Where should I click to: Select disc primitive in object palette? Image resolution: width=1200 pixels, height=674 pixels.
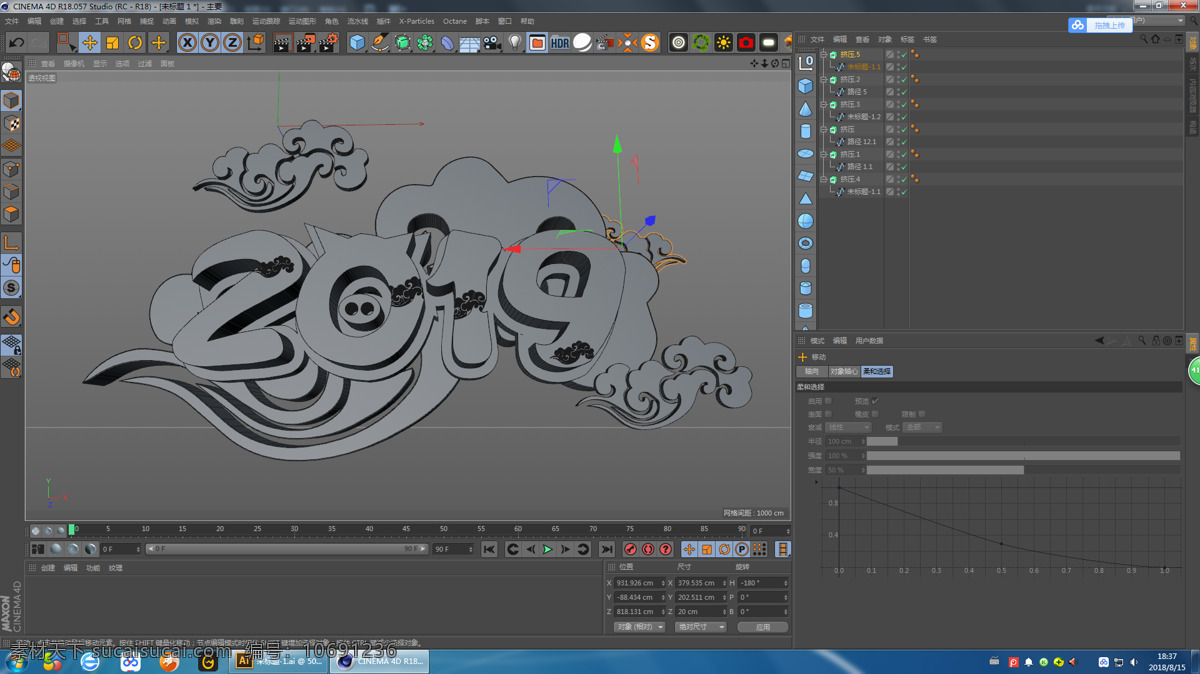[806, 154]
